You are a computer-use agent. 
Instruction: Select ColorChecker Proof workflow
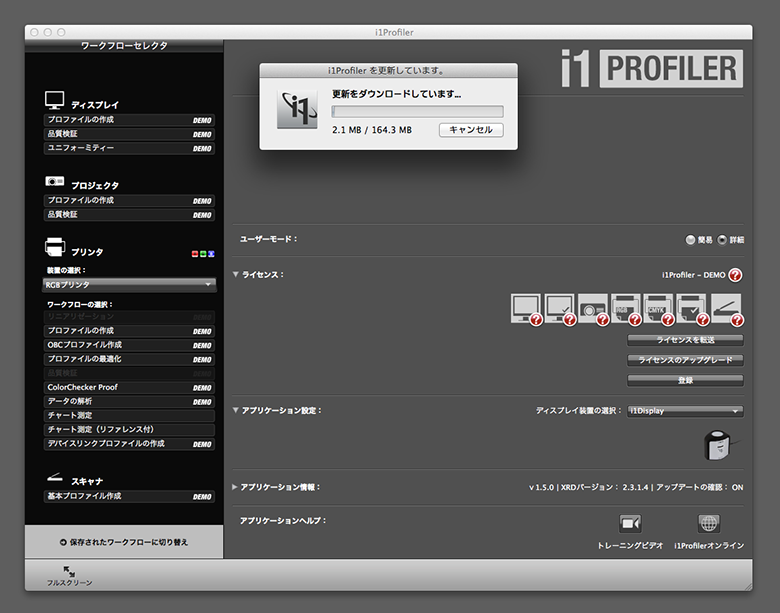click(x=129, y=387)
